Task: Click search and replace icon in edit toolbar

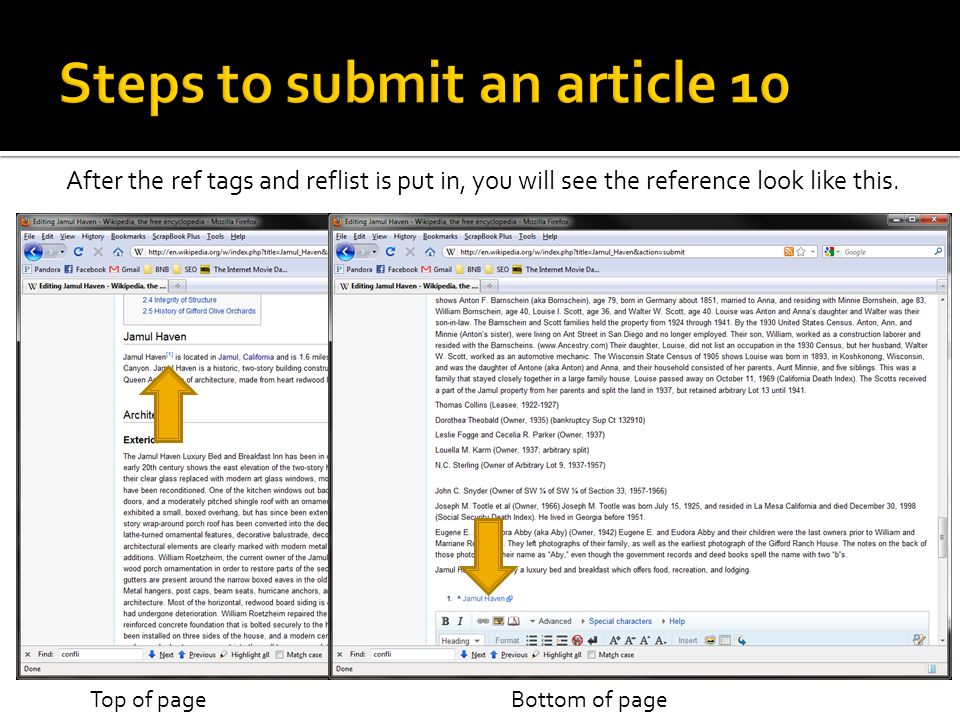Action: 918,640
